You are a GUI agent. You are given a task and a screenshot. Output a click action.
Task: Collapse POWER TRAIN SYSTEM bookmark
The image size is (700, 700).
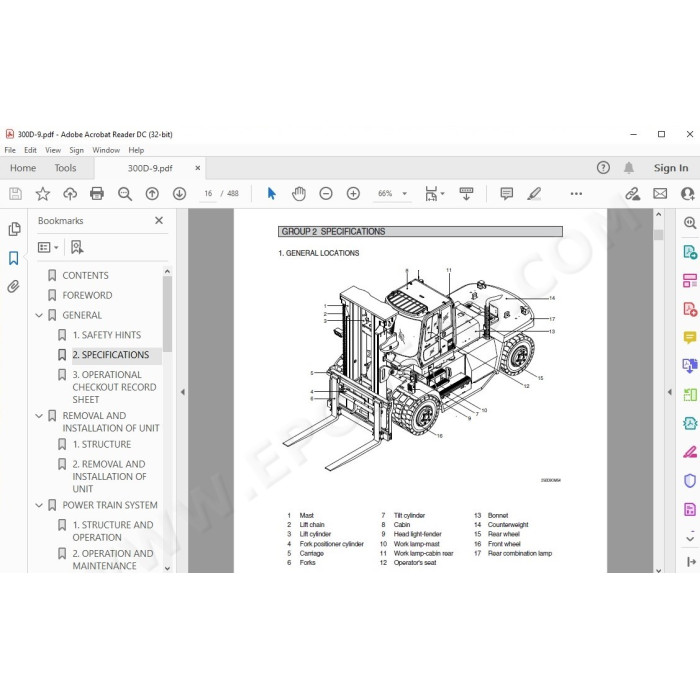[x=39, y=505]
